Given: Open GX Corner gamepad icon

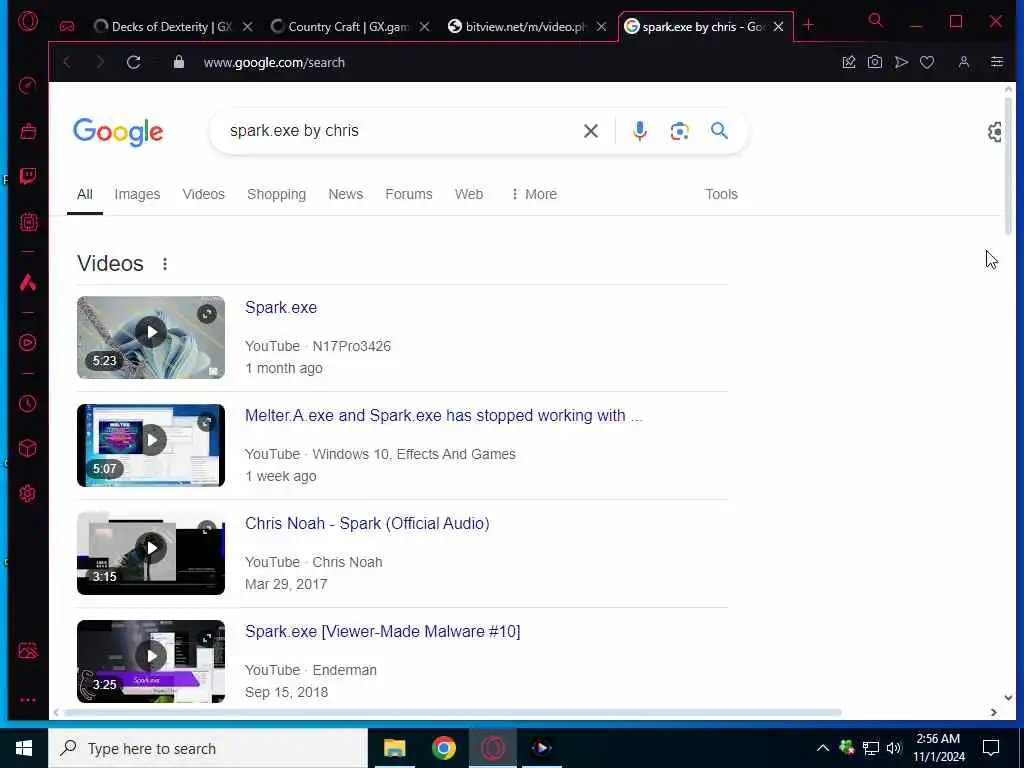Looking at the screenshot, I should tap(67, 26).
